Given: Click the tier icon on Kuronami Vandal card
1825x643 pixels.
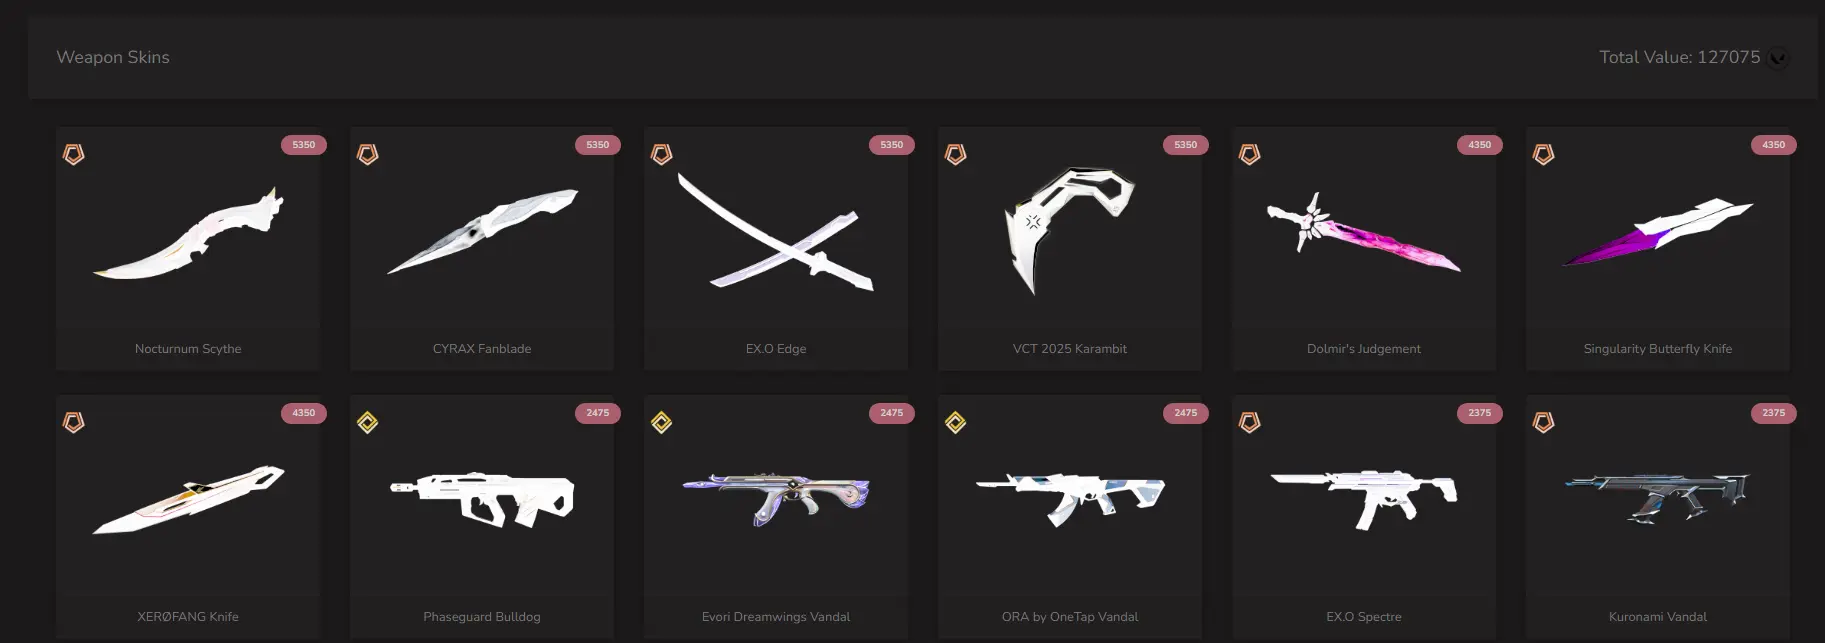Looking at the screenshot, I should pos(1544,423).
